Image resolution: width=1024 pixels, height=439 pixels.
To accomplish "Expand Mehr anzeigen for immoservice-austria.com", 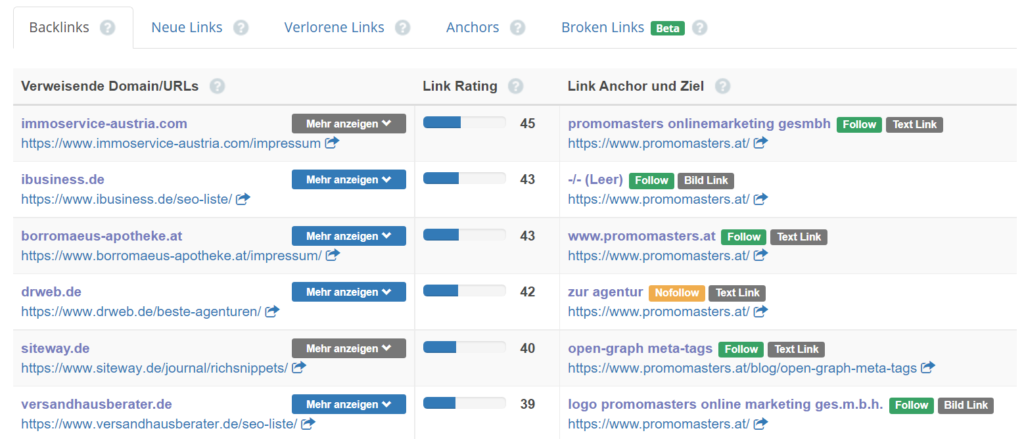I will coord(348,124).
